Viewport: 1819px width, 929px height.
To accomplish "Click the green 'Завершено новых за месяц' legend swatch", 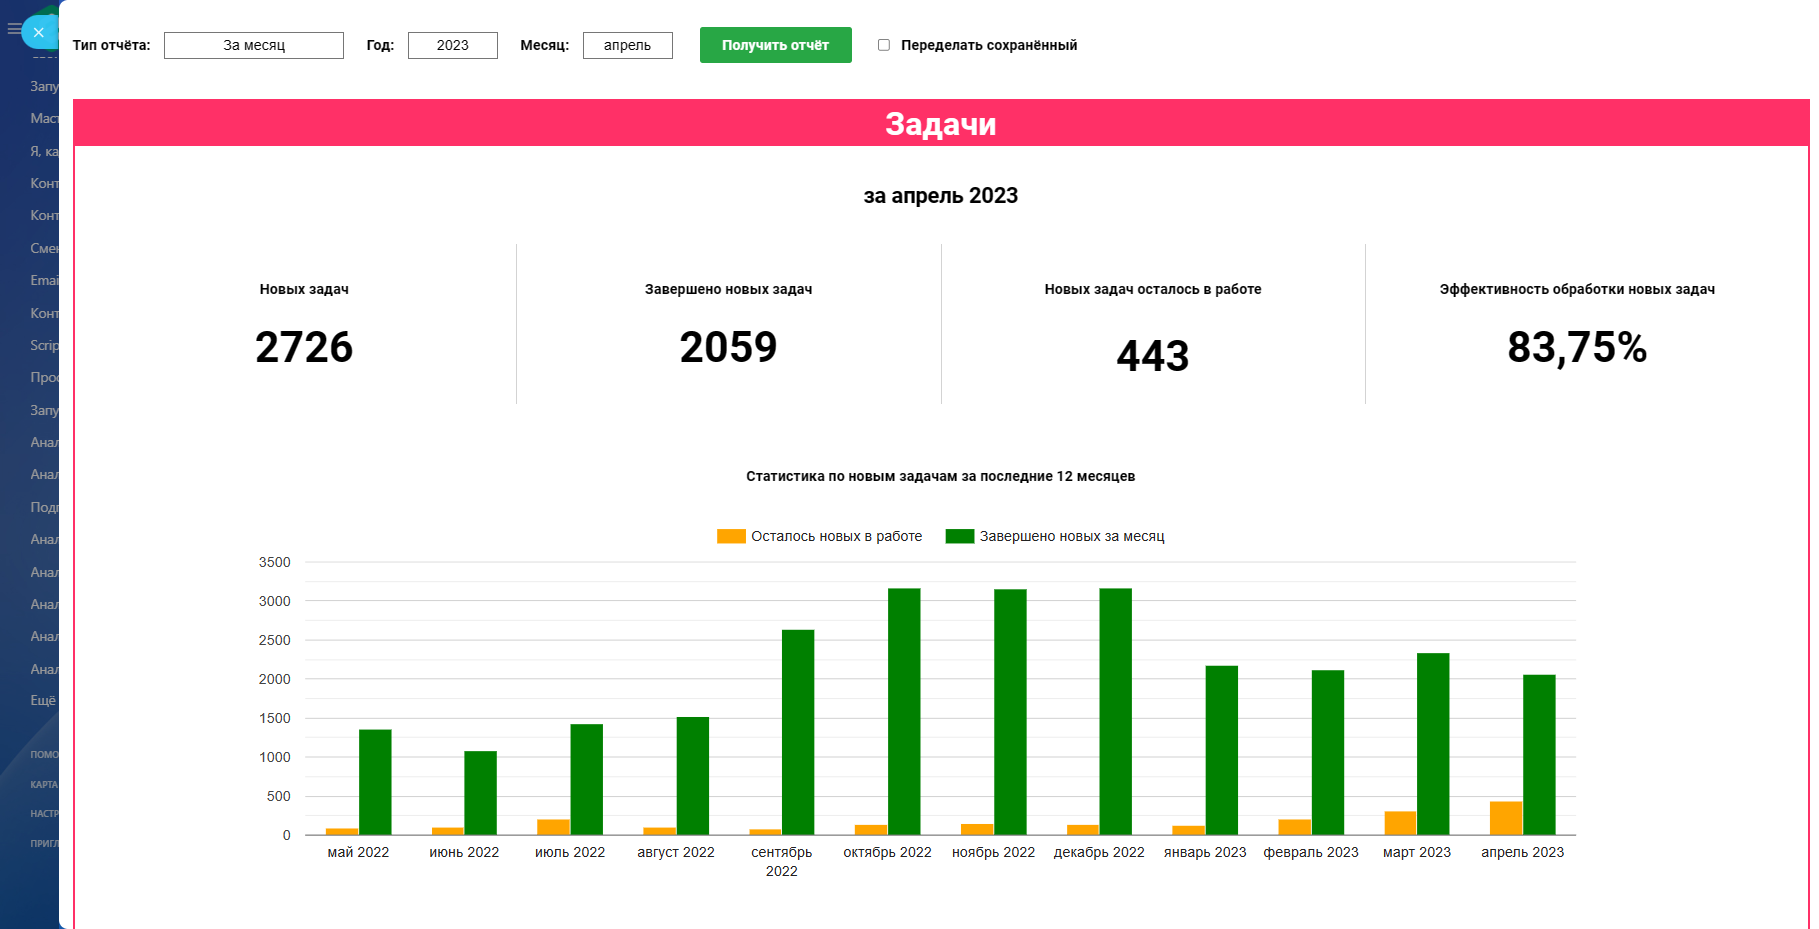I will pyautogui.click(x=959, y=536).
